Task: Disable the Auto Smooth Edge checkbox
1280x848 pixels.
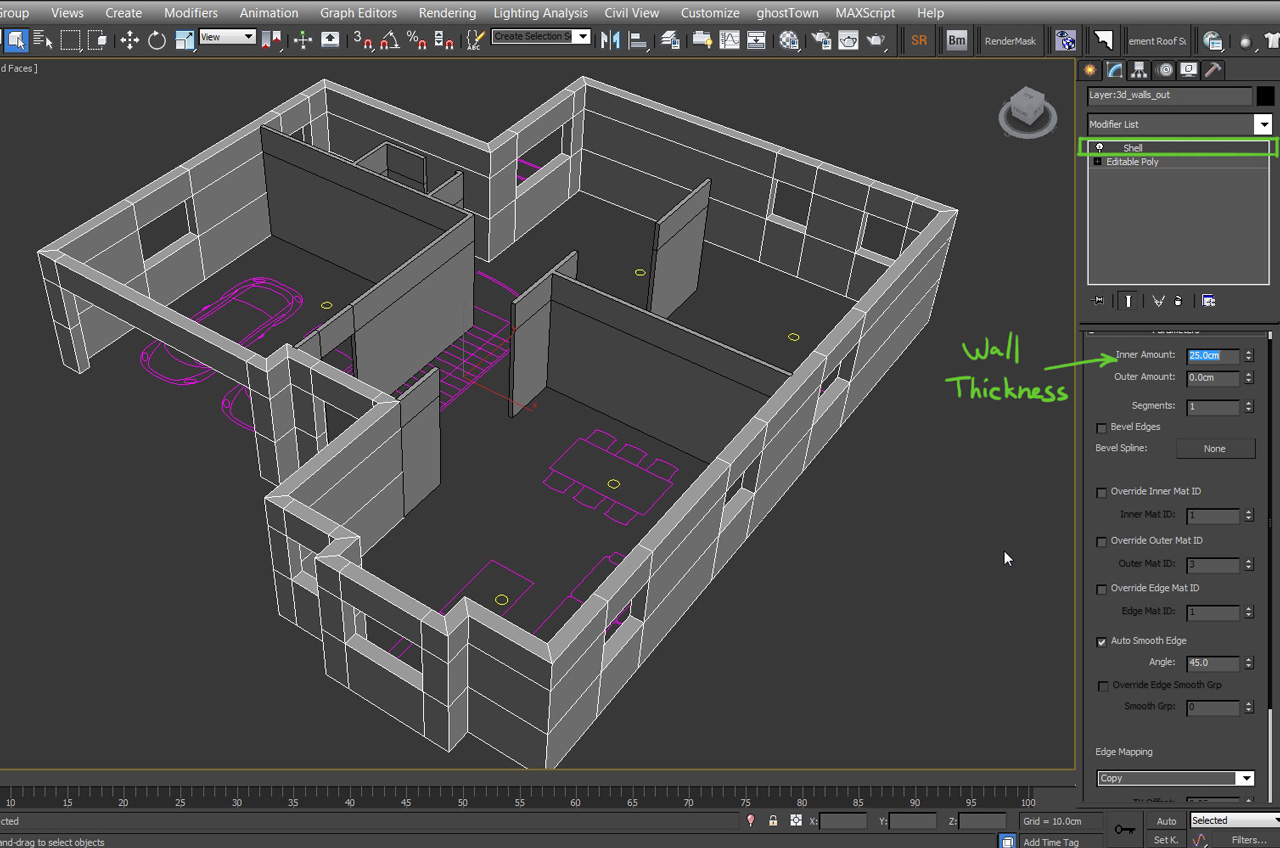Action: (x=1101, y=641)
